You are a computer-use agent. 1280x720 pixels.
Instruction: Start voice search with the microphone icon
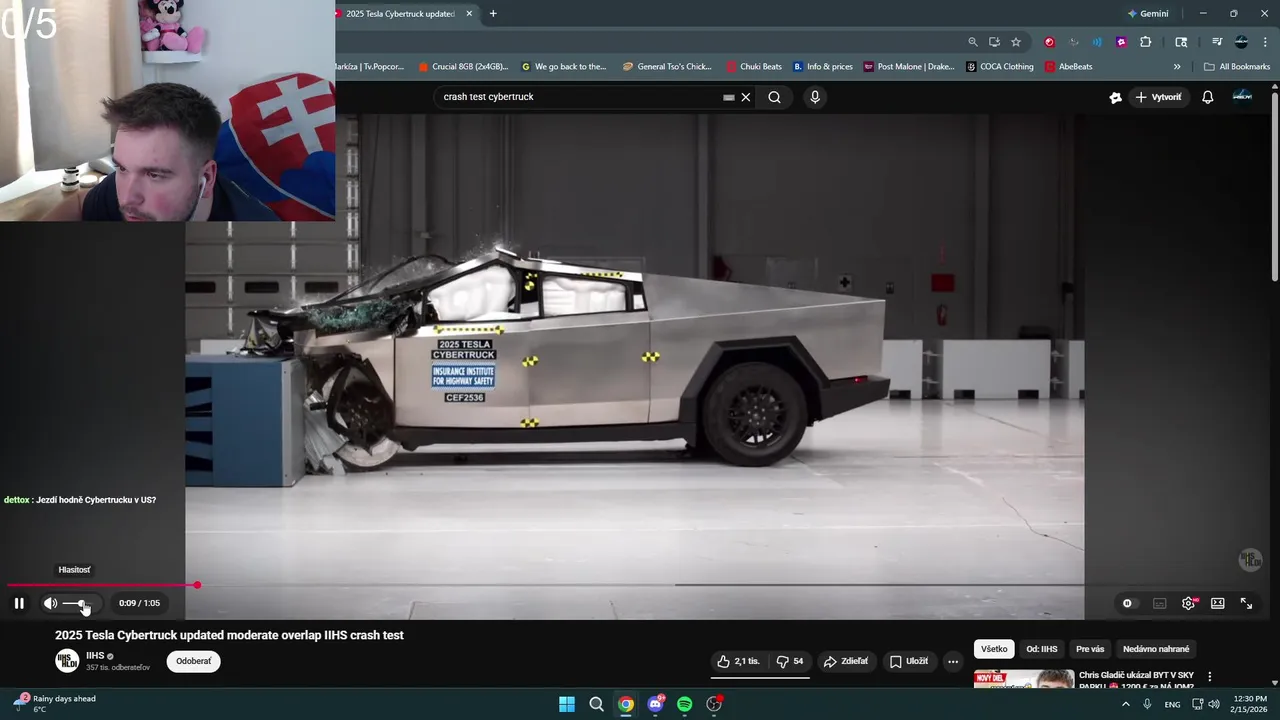click(815, 97)
